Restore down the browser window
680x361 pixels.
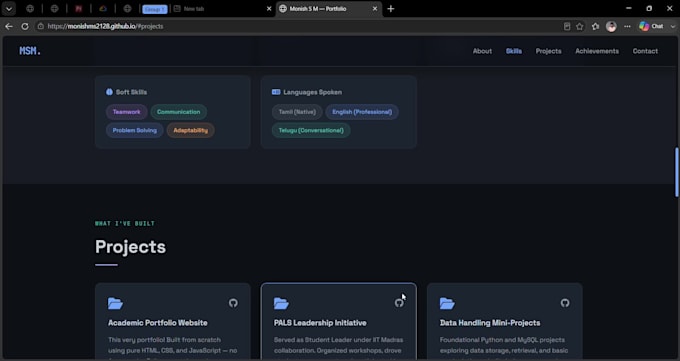pyautogui.click(x=649, y=8)
